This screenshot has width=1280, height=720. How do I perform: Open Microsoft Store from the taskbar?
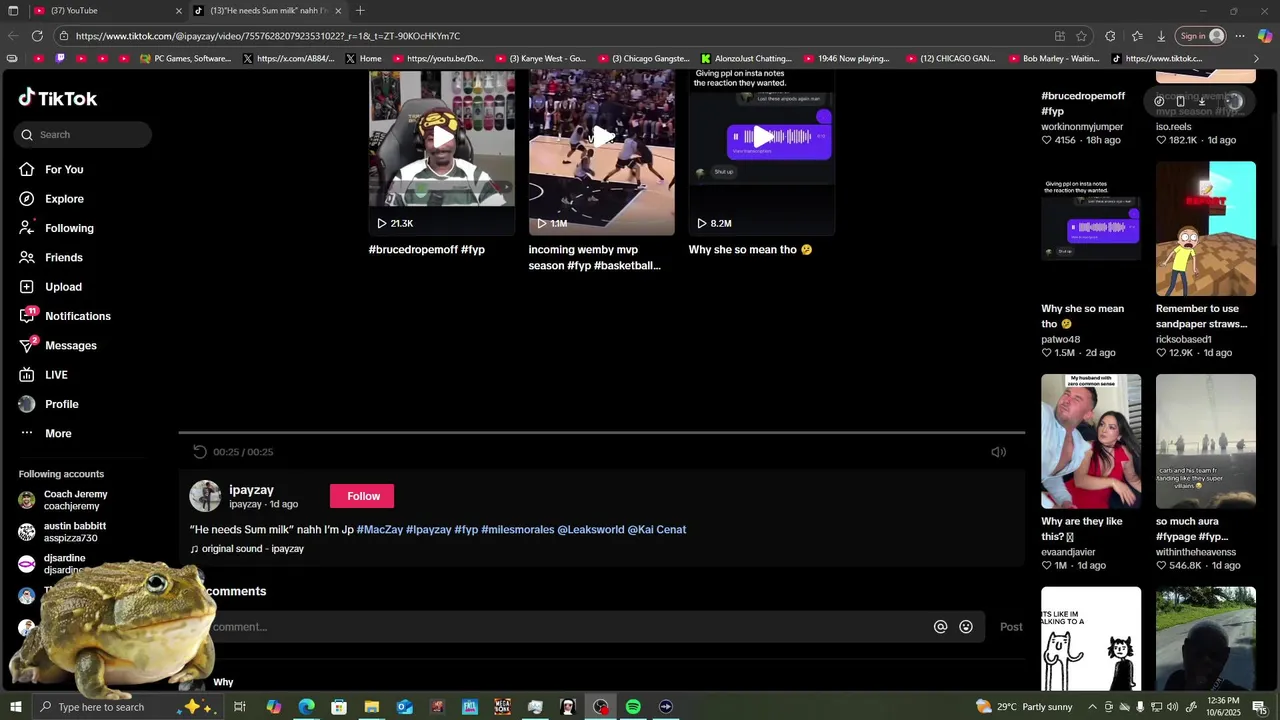(x=339, y=707)
